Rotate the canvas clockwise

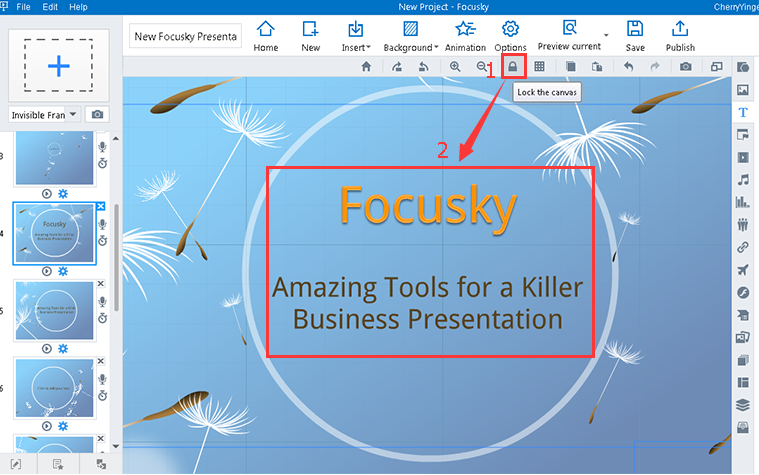[397, 67]
